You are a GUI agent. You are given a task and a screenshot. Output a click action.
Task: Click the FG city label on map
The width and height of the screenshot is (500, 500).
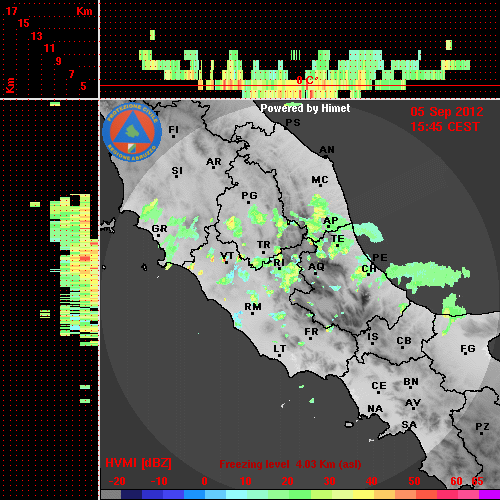(x=467, y=349)
